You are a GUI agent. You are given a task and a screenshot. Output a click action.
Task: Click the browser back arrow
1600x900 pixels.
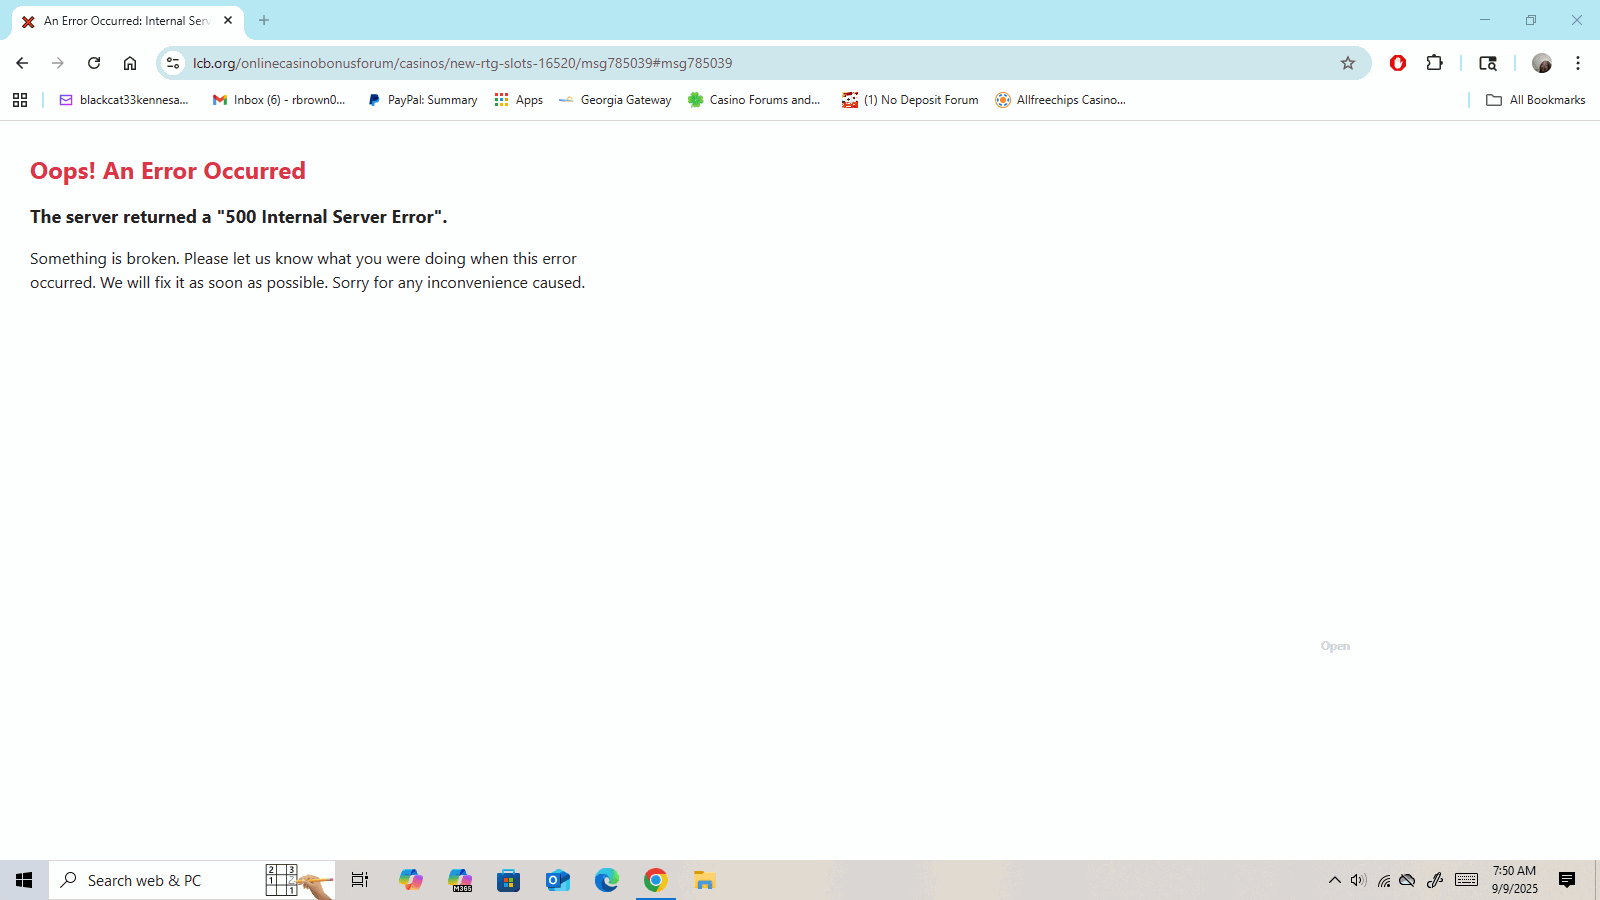[x=22, y=63]
